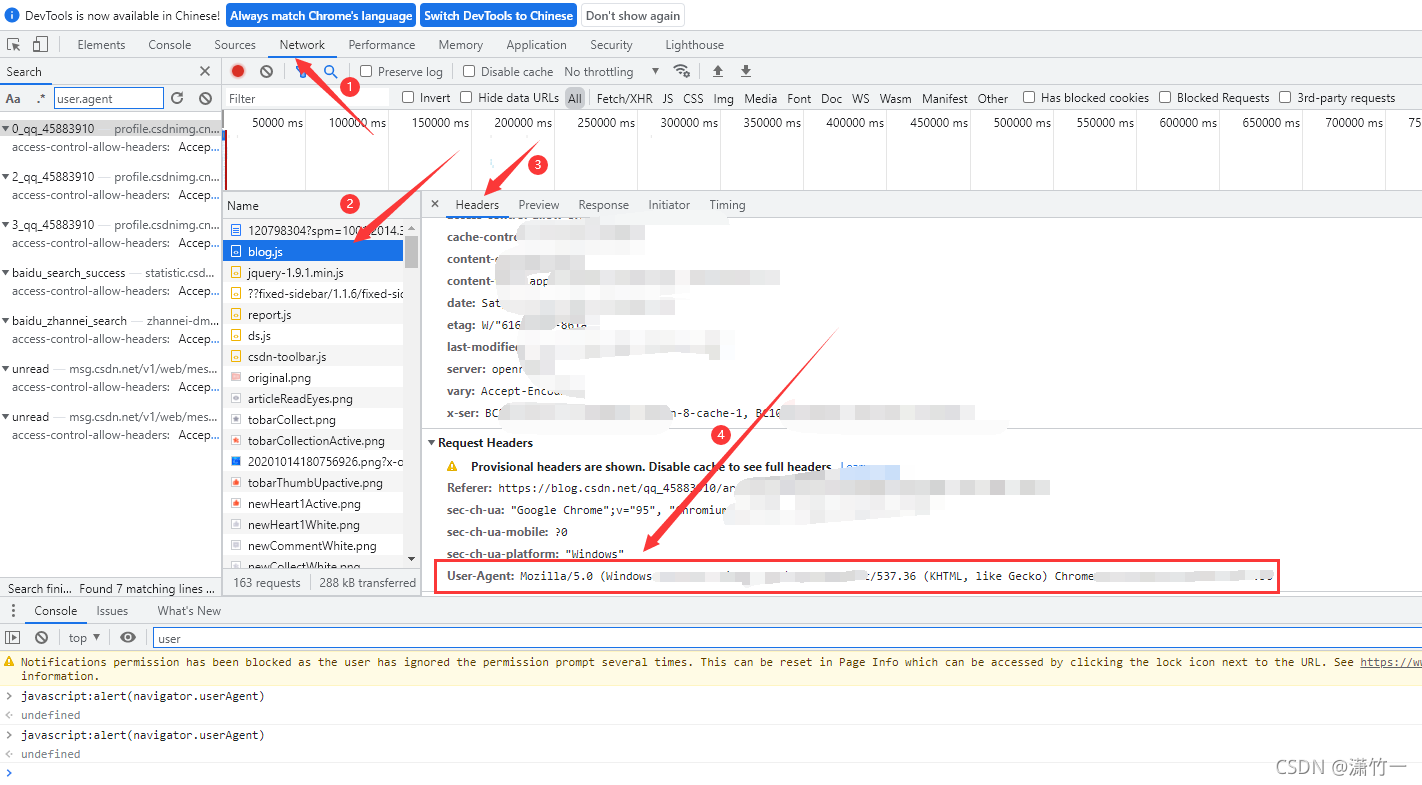This screenshot has width=1422, height=785.
Task: Click the Switch DevTools to Chinese button
Action: 498,15
